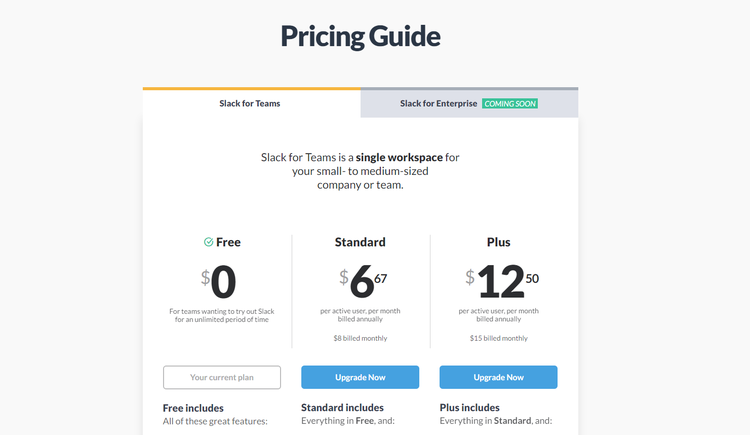Click the $6.67 Standard price

coord(363,281)
